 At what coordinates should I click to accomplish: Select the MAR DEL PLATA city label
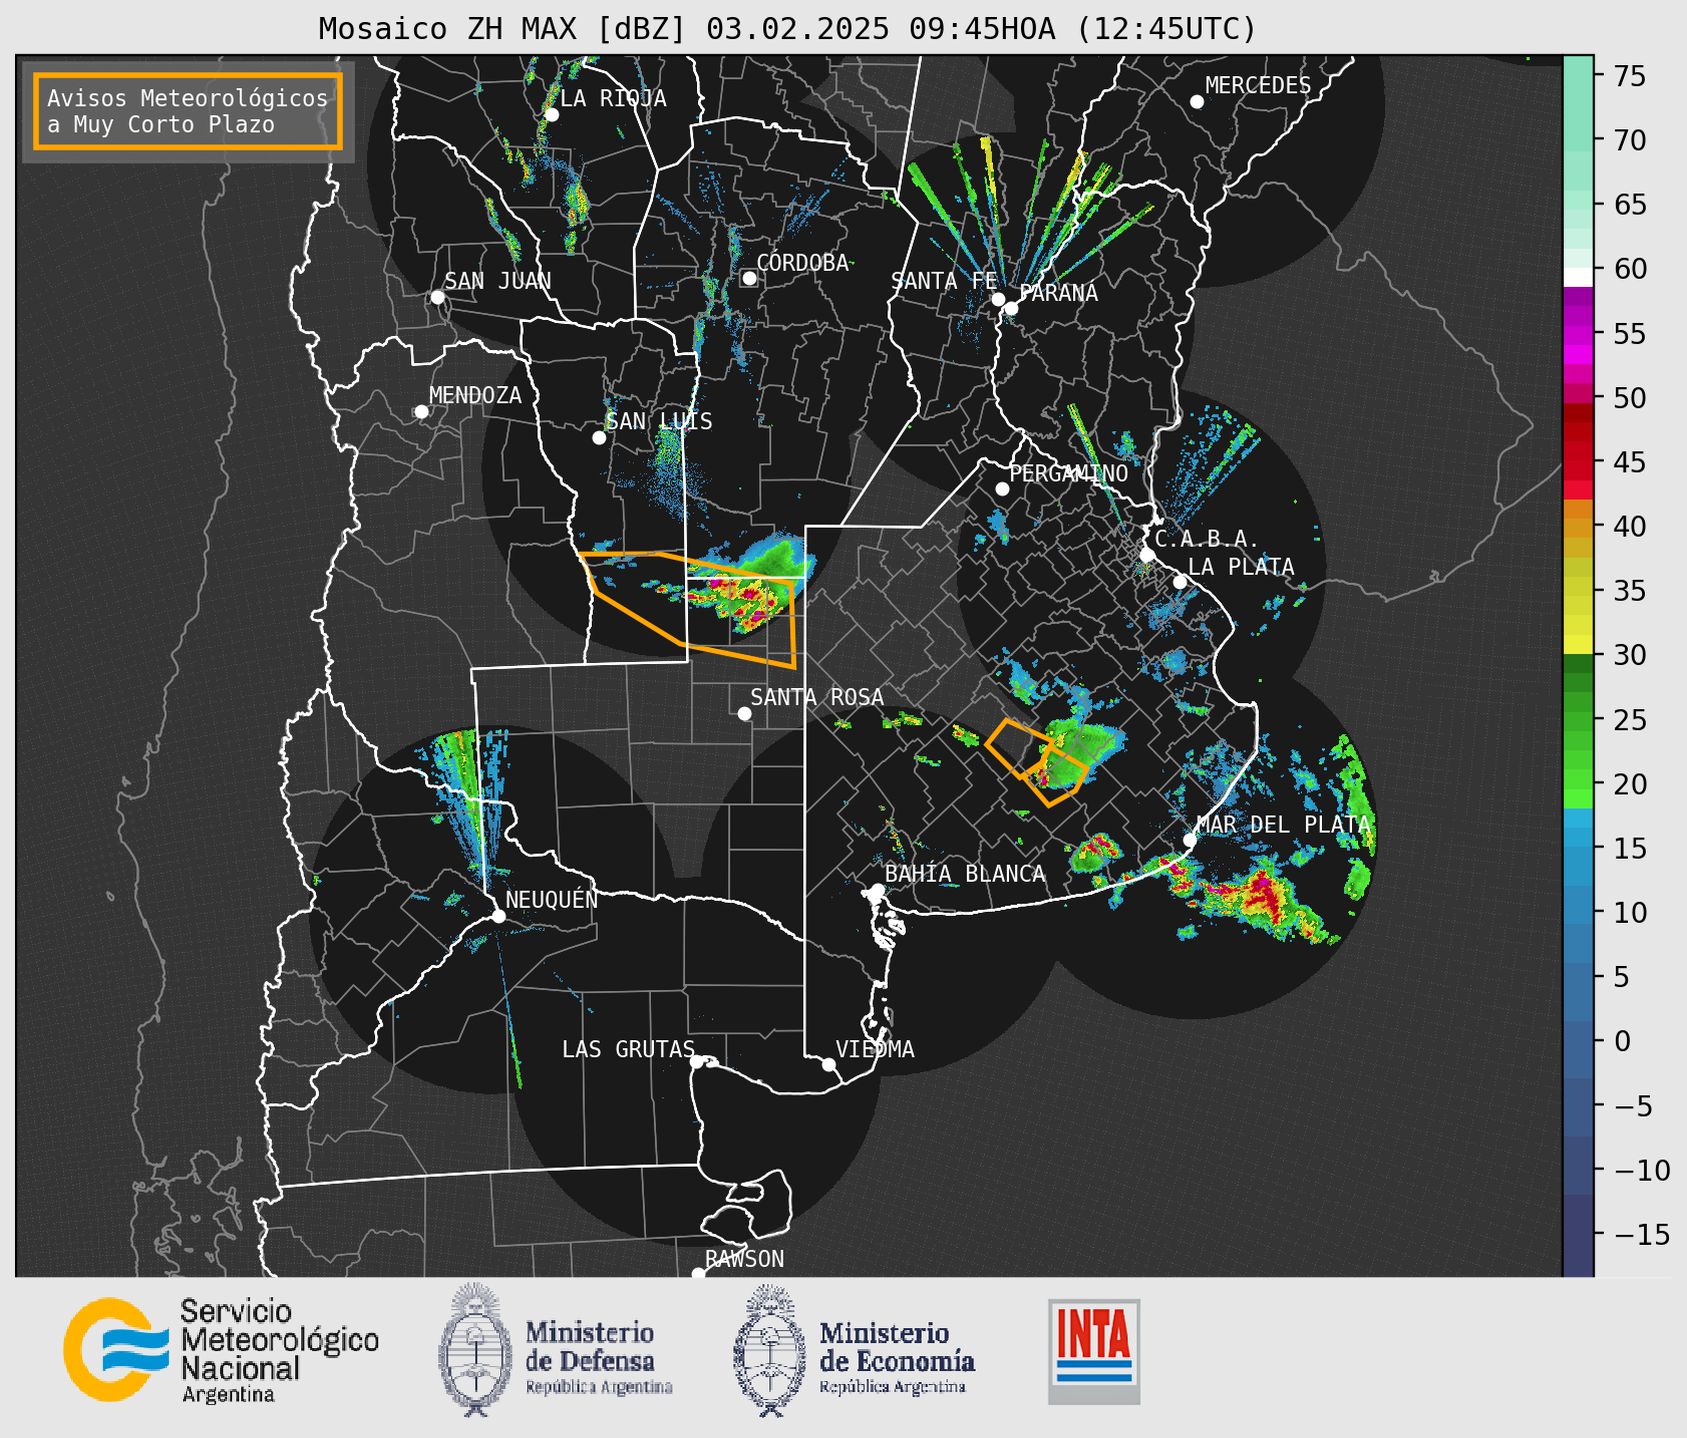tap(1283, 825)
